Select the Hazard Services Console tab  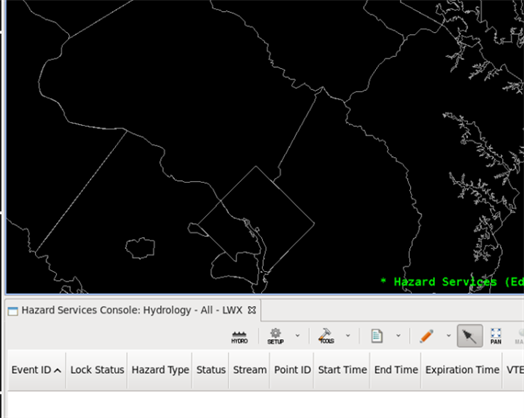click(132, 310)
